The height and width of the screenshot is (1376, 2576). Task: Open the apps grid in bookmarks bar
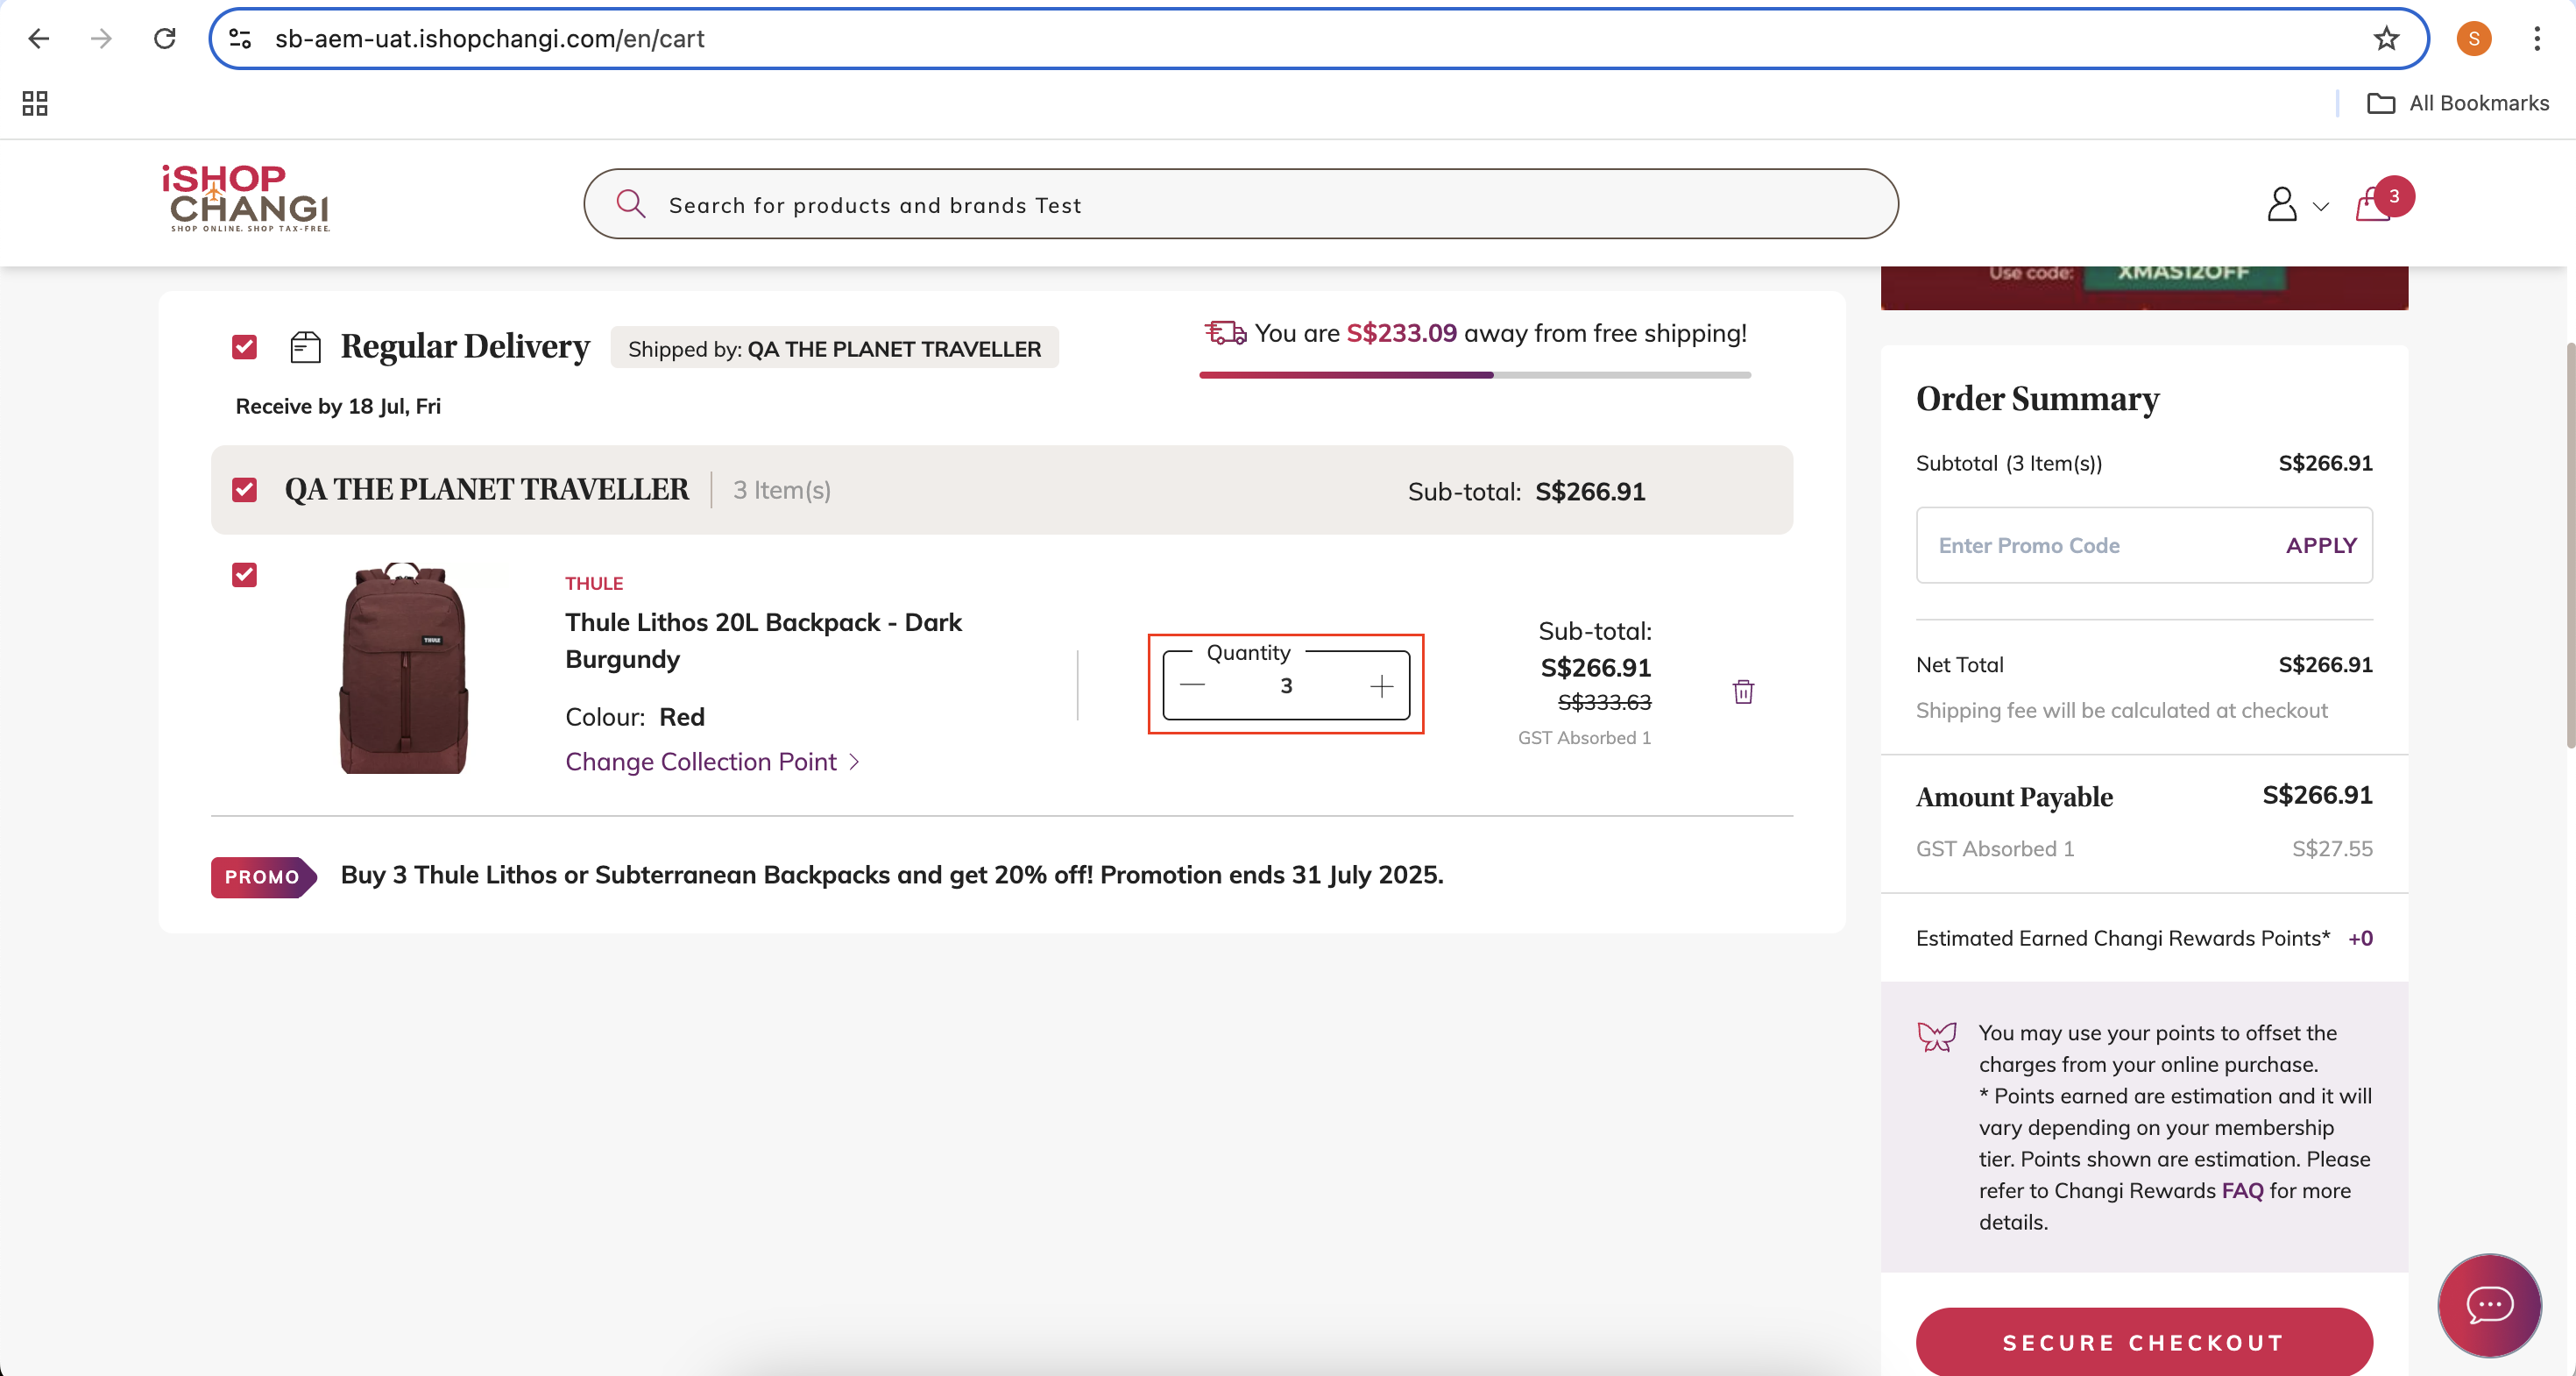tap(35, 103)
